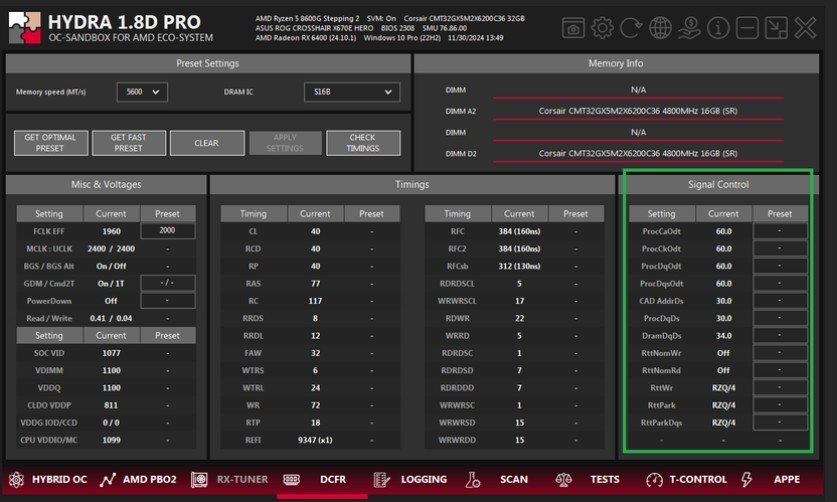
Task: Click the DramDqDs preset field
Action: (780, 335)
